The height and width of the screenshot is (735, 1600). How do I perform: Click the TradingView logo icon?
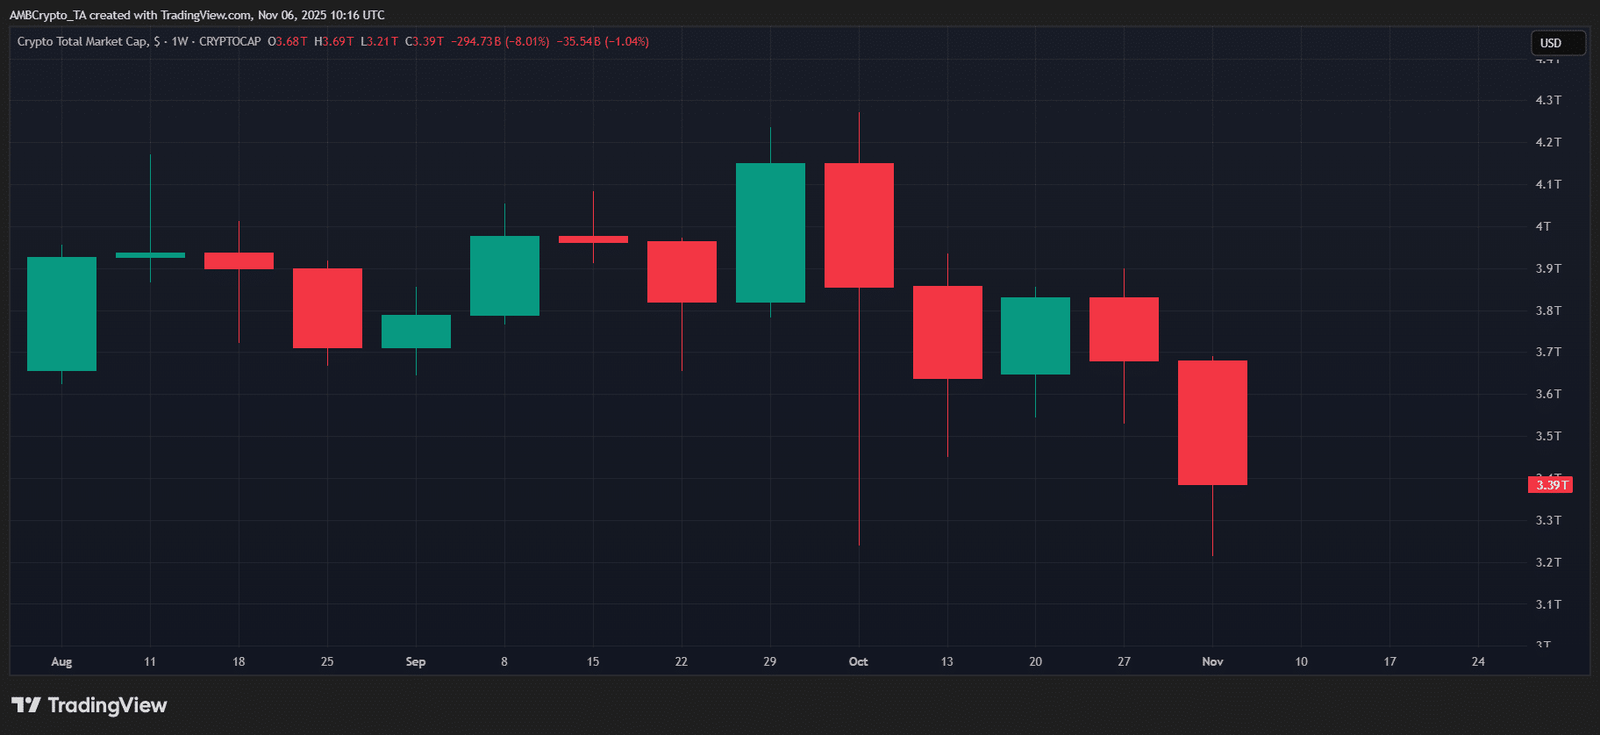point(26,705)
